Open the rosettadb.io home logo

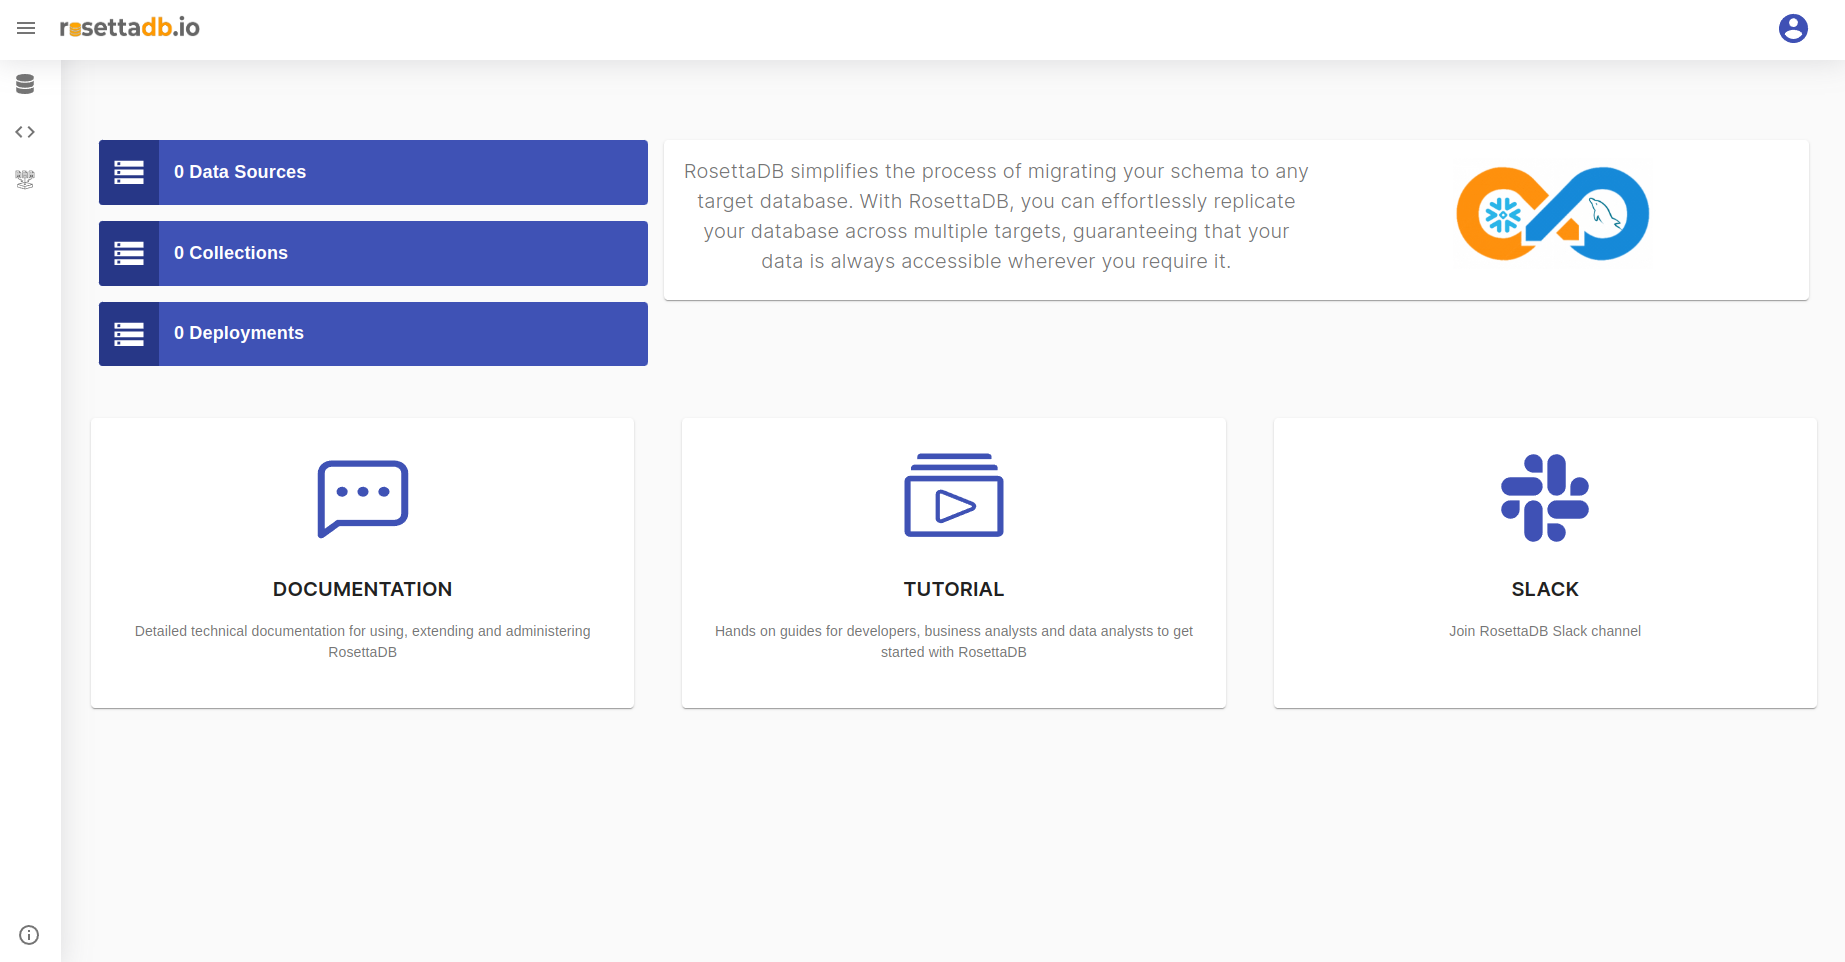click(130, 28)
